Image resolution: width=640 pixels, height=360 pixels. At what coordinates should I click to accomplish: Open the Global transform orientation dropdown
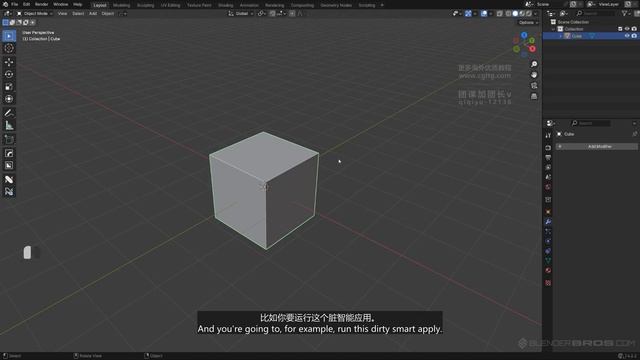241,13
